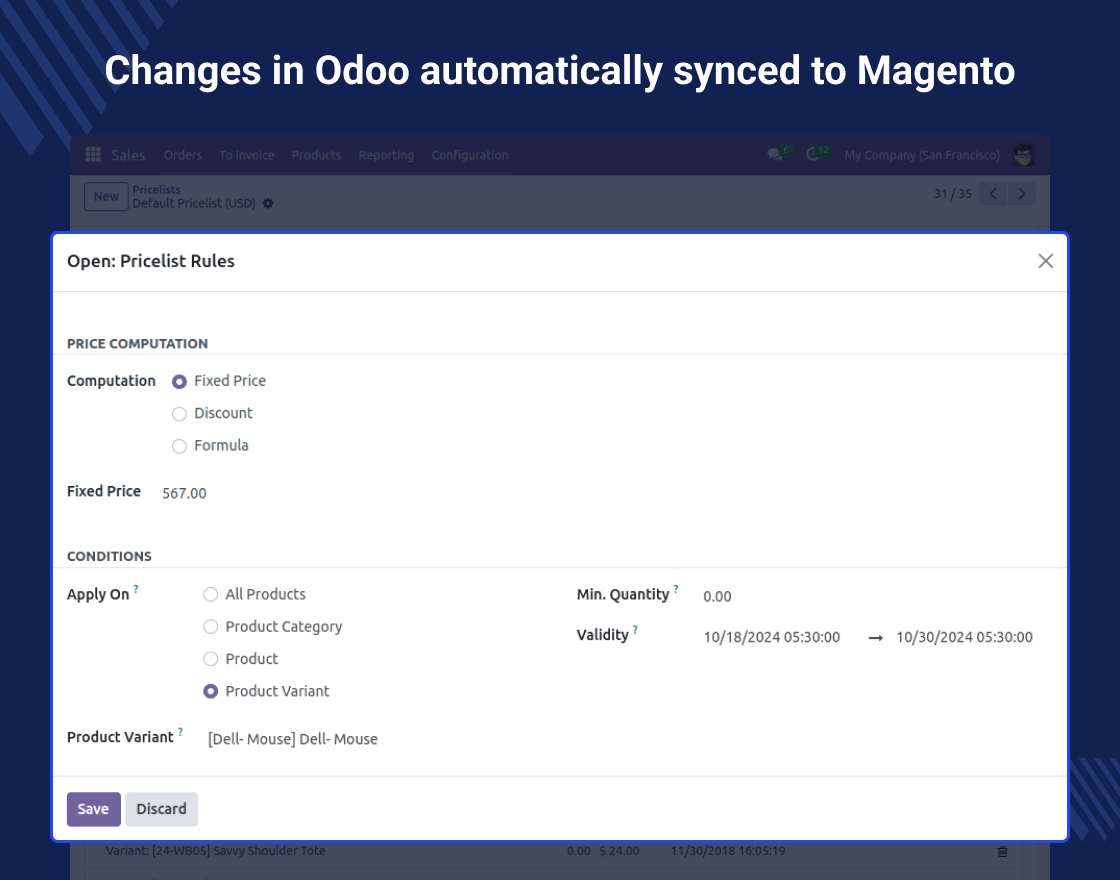Go to Pricelists breadcrumb
Viewport: 1120px width, 880px height.
coord(156,189)
